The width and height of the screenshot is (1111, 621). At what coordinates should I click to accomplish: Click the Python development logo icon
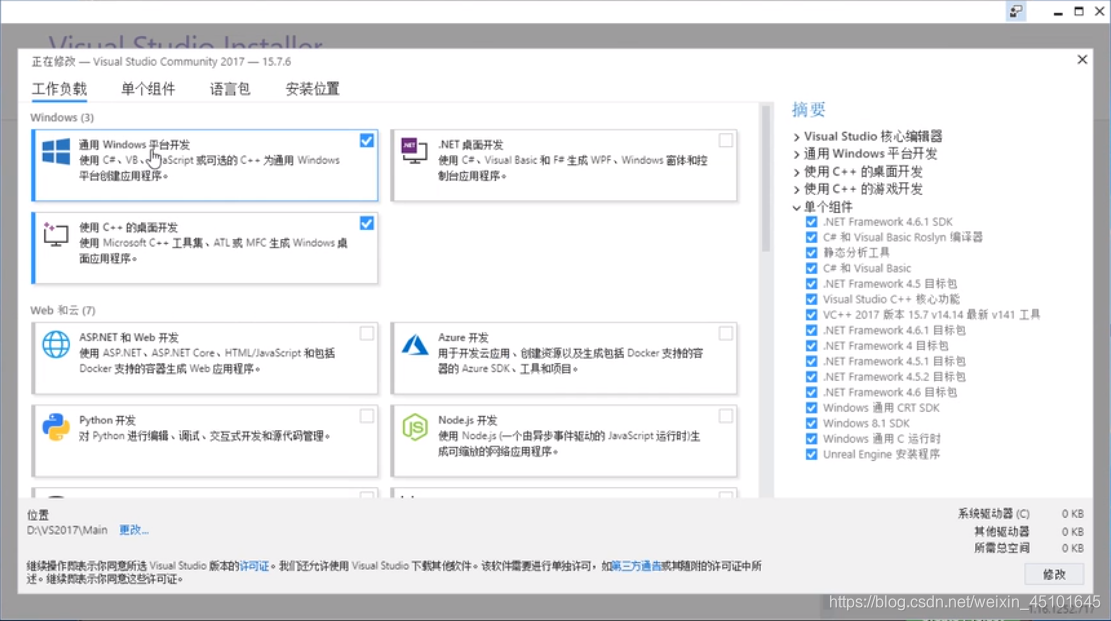click(x=56, y=427)
